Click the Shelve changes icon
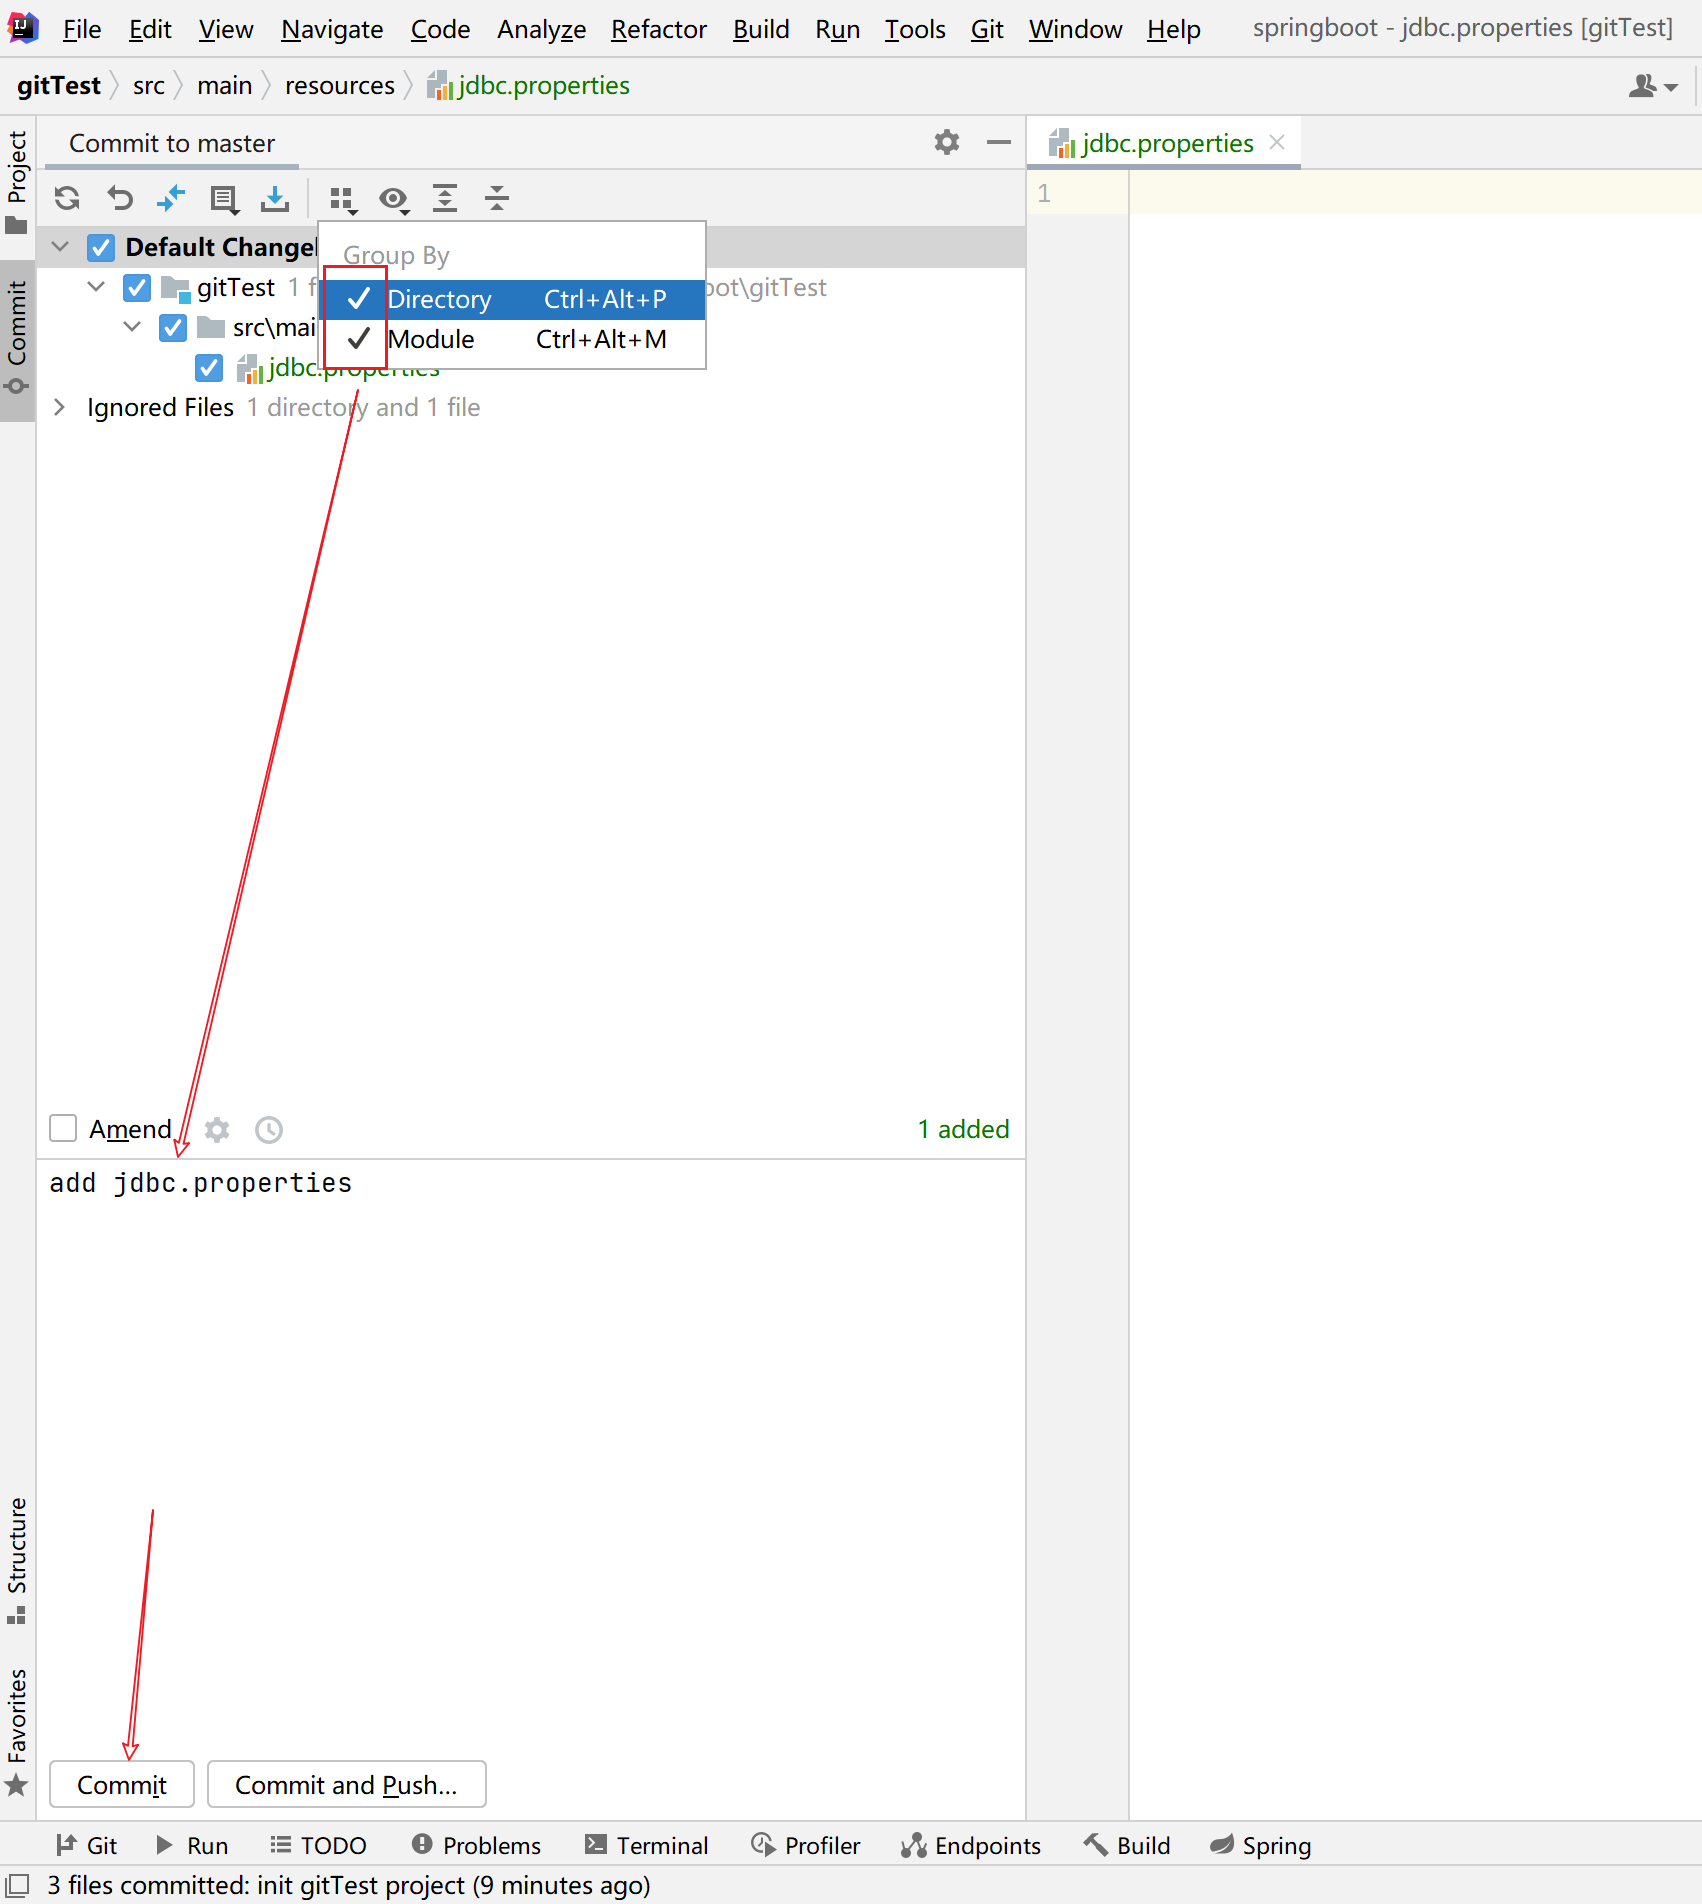The image size is (1702, 1904). pos(274,199)
